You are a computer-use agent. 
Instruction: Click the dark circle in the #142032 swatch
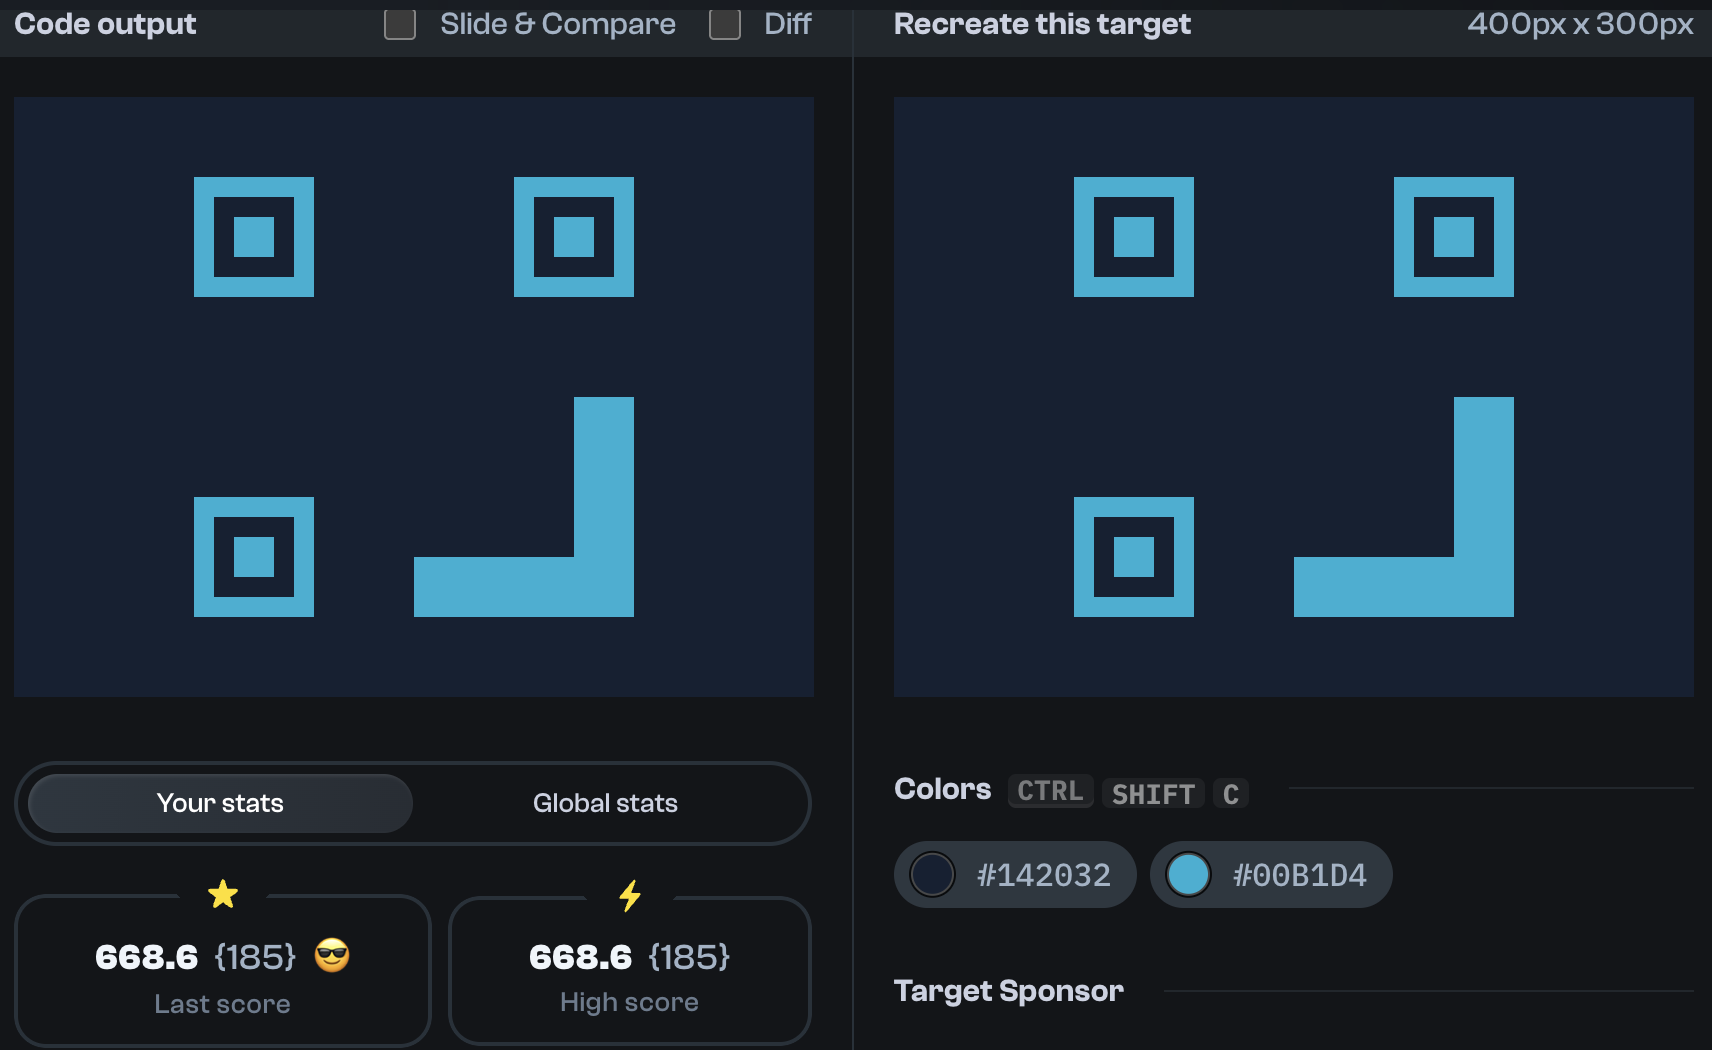[x=932, y=874]
